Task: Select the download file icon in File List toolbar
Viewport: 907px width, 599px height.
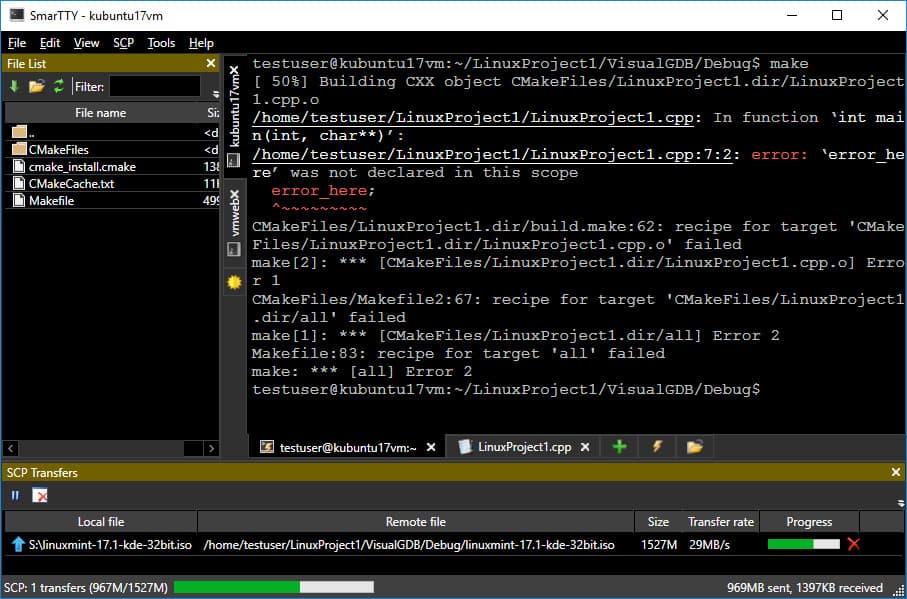Action: [x=15, y=86]
